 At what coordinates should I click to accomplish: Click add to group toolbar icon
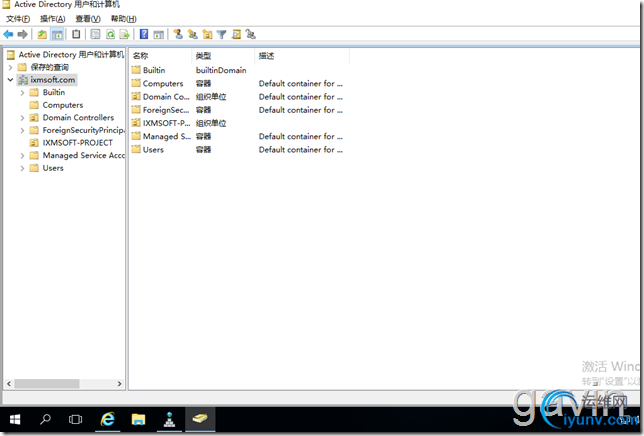pos(251,34)
